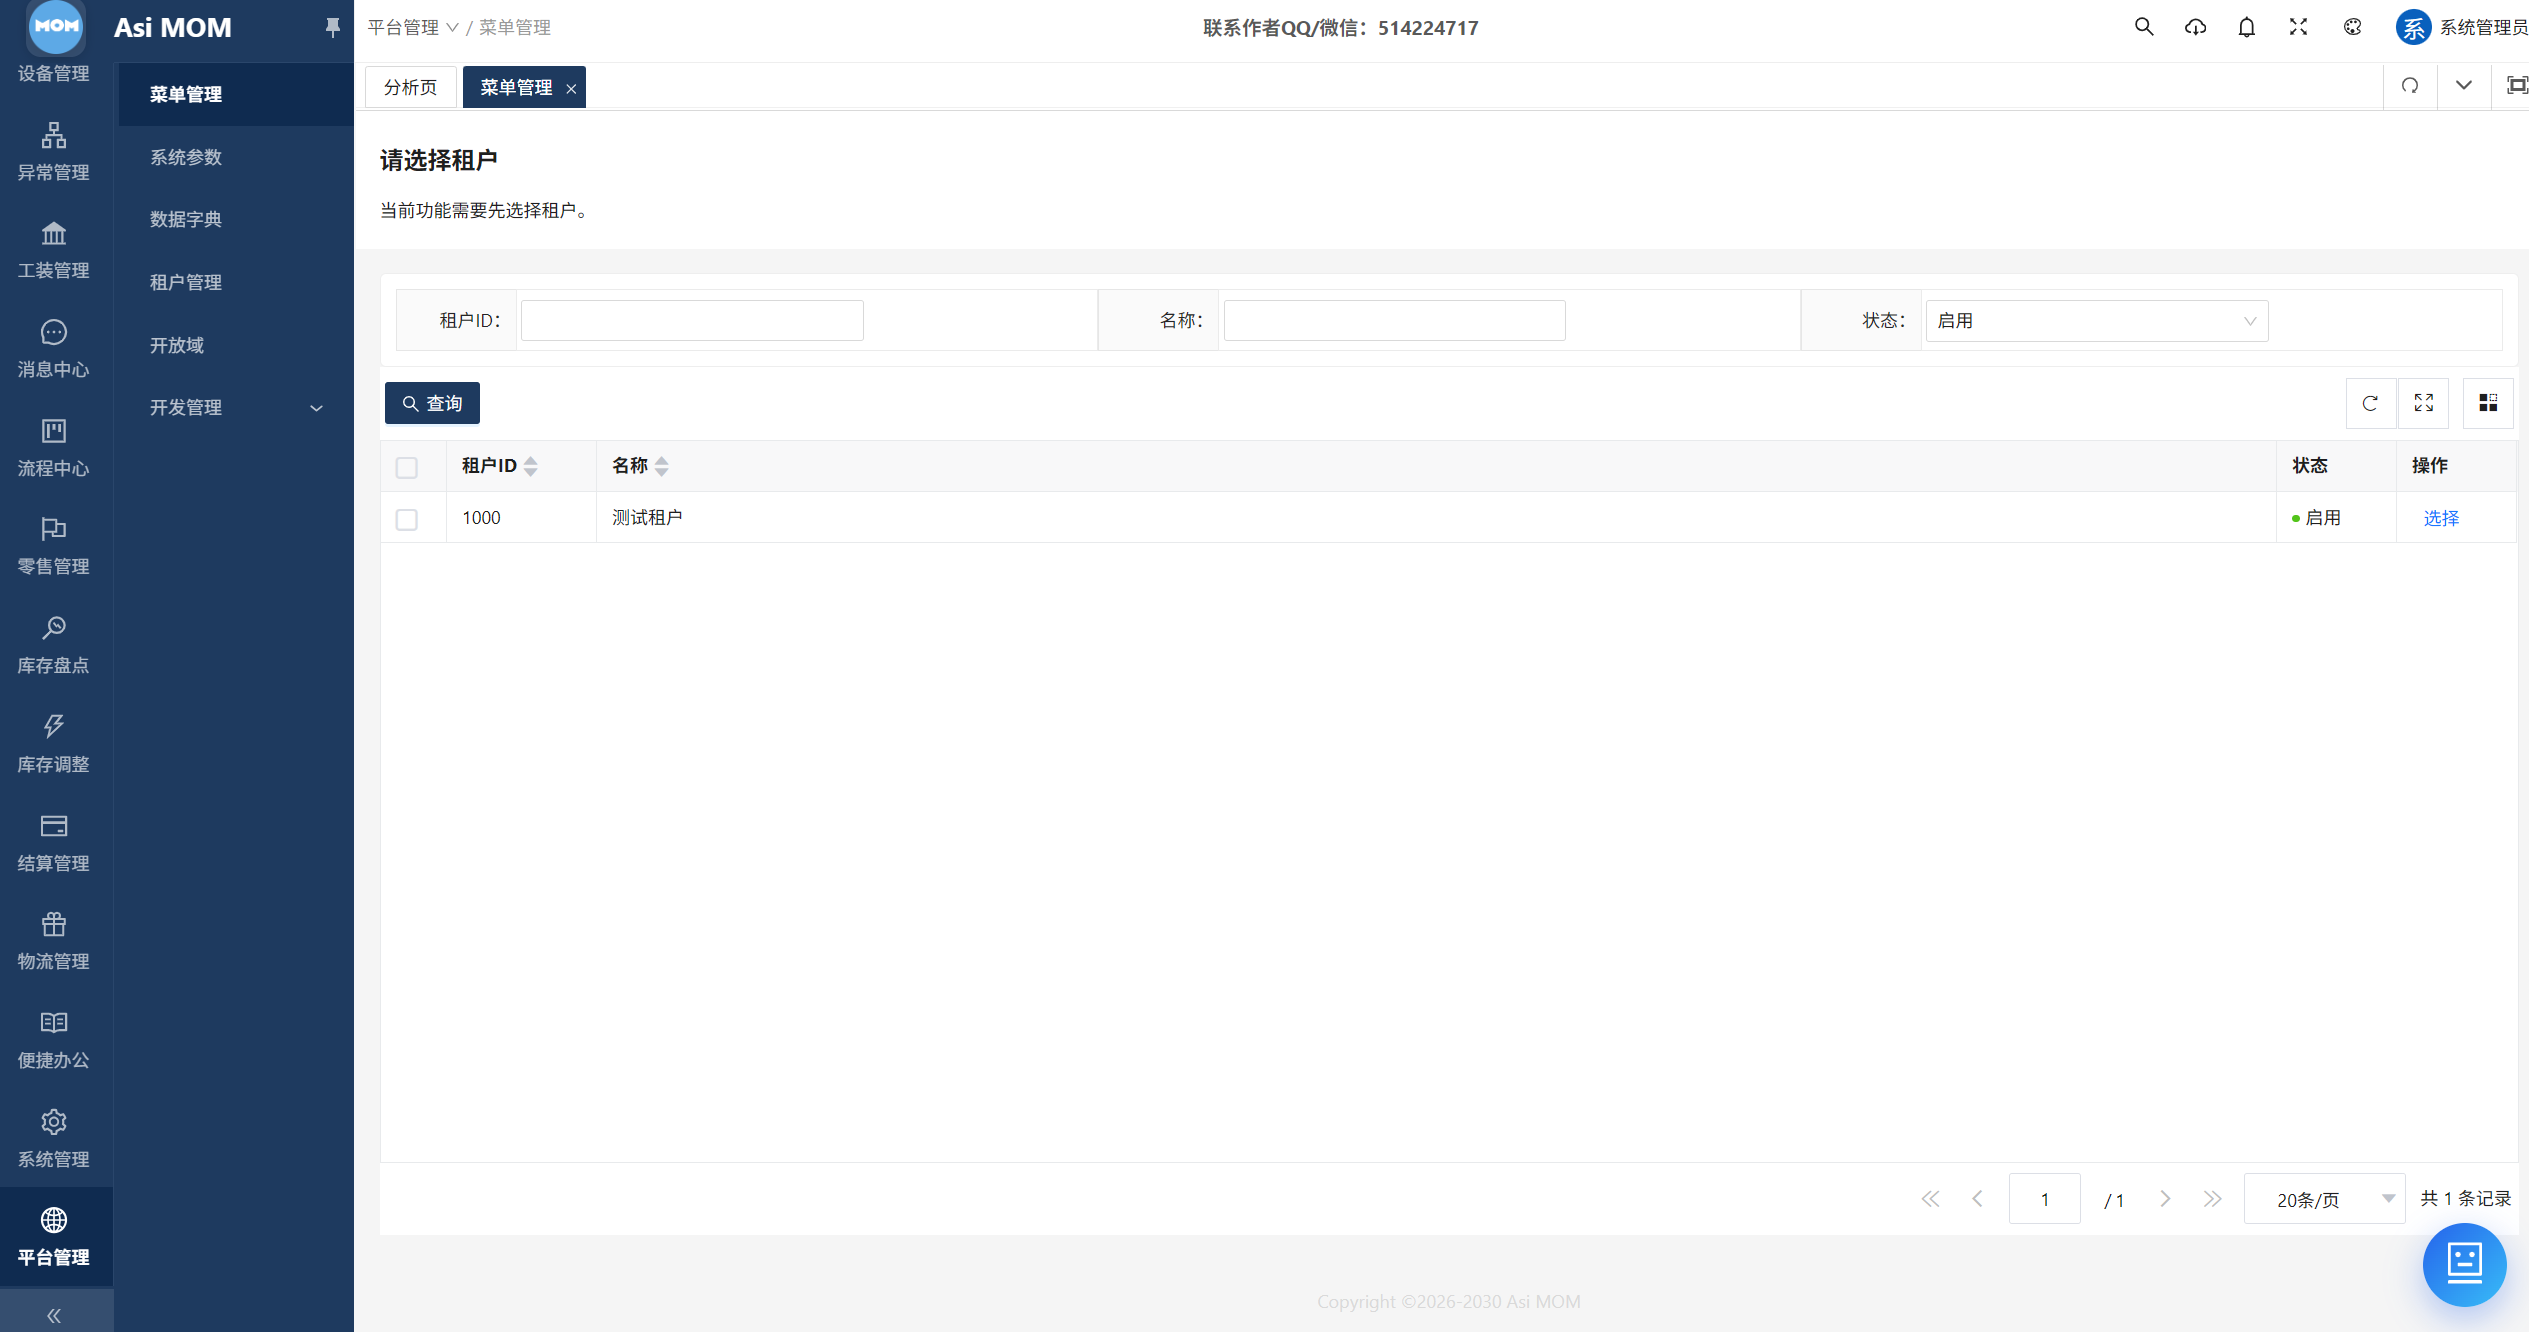Open the header search icon
The height and width of the screenshot is (1332, 2529).
click(x=2143, y=27)
